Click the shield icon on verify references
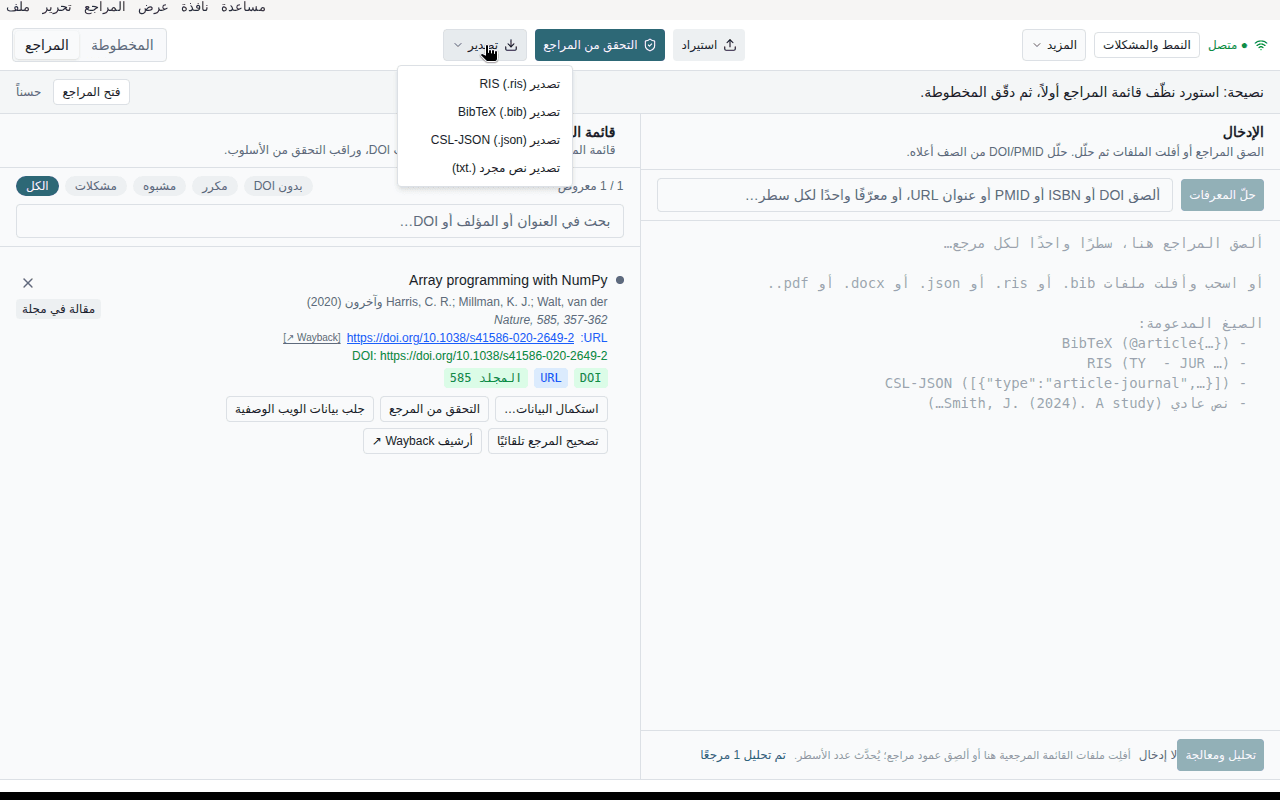The width and height of the screenshot is (1280, 800). 649,45
